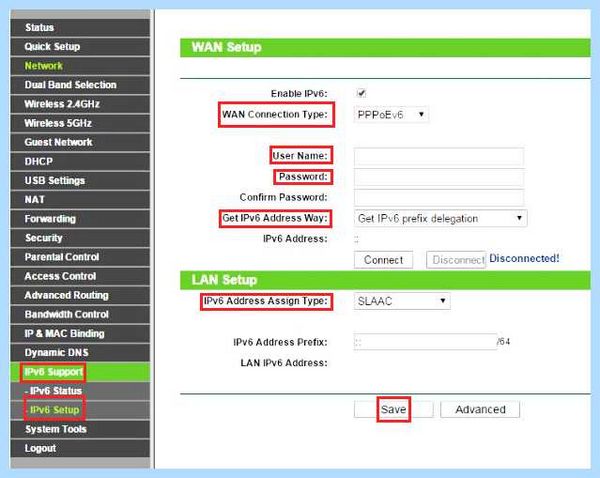Click the Disconnected! status text
Screen dimensions: 600x478
click(524, 258)
